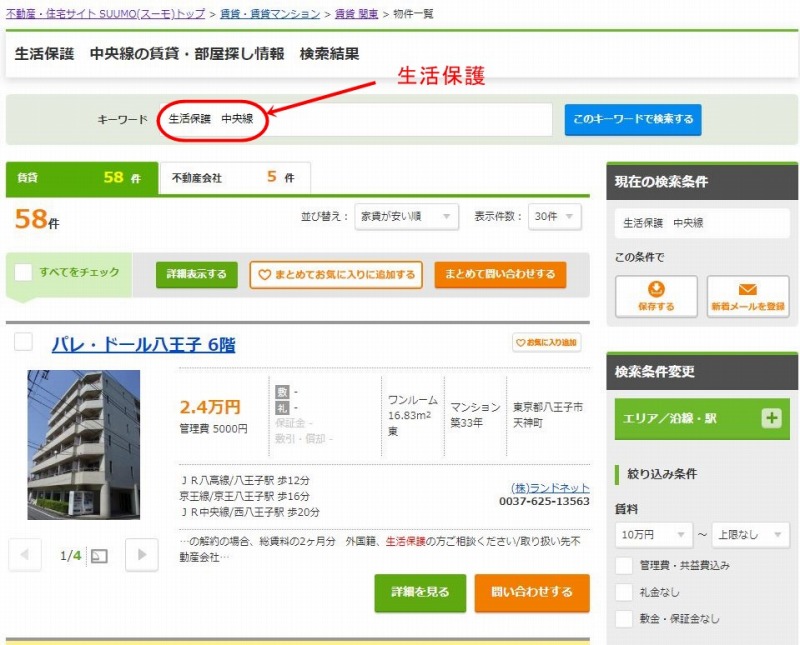Go to previous property photo arrow
This screenshot has height=645, width=800.
[25, 555]
